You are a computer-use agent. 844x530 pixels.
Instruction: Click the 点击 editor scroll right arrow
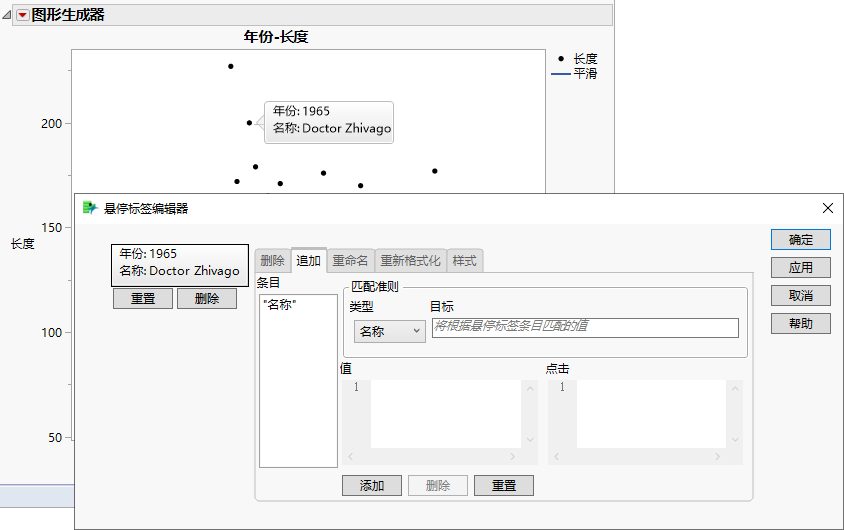(x=718, y=456)
